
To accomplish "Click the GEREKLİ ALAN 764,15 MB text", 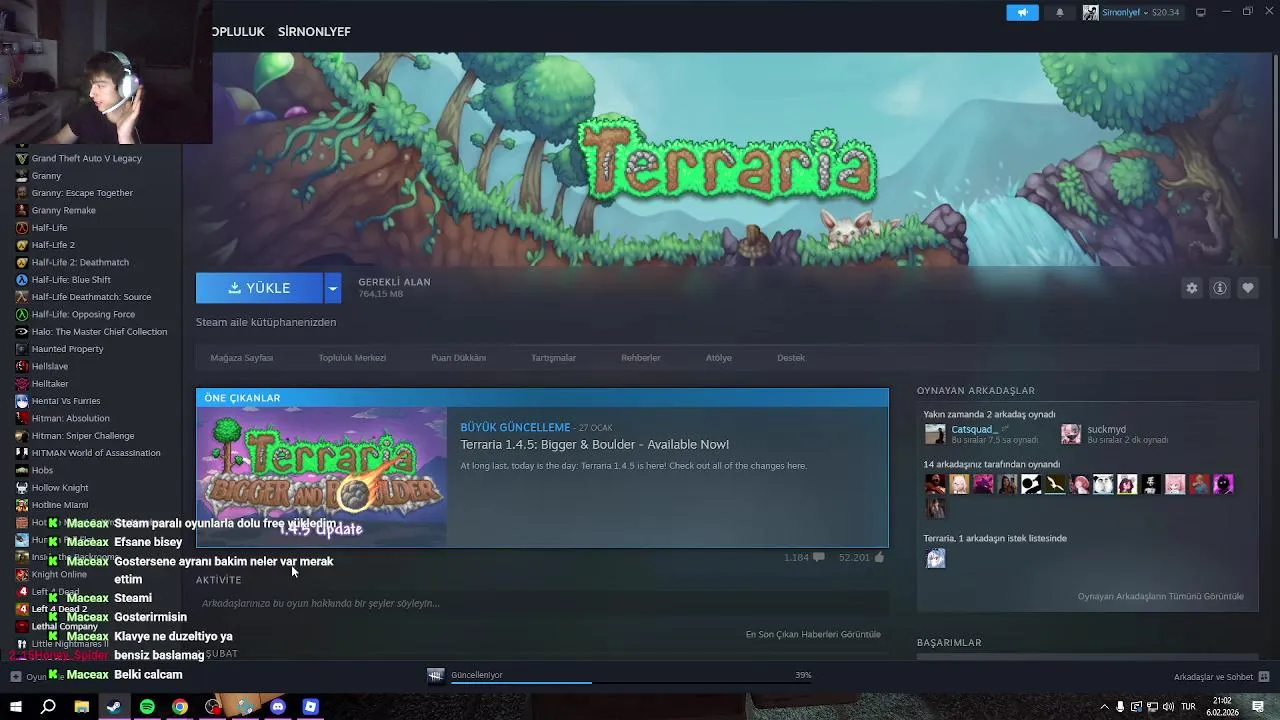I will 394,288.
